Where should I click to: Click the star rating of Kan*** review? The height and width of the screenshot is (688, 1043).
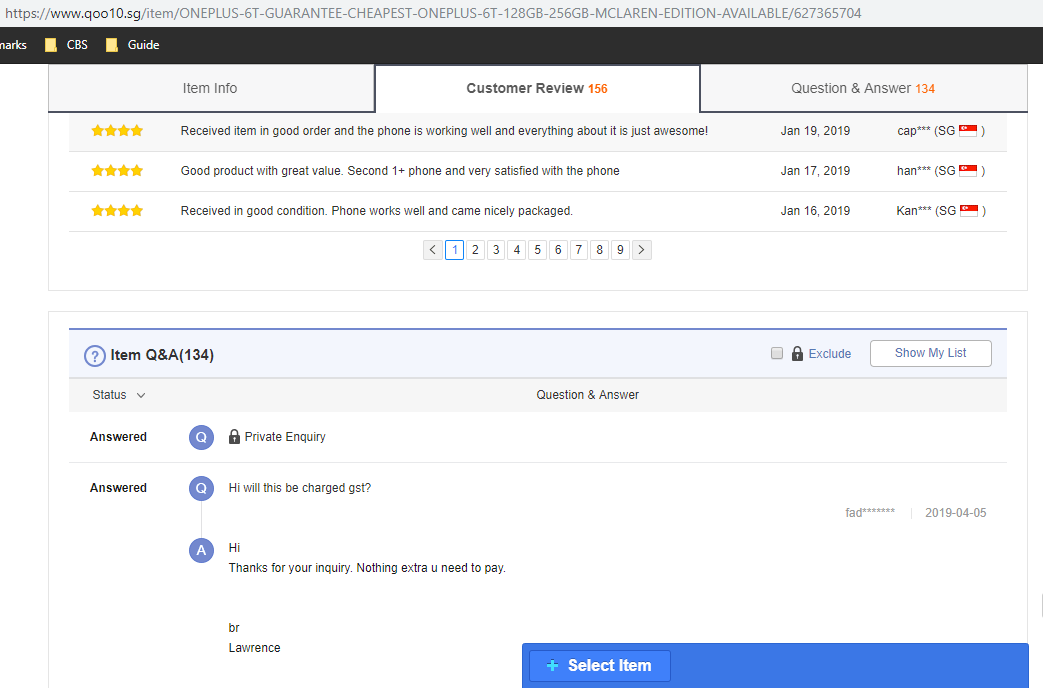pyautogui.click(x=117, y=210)
